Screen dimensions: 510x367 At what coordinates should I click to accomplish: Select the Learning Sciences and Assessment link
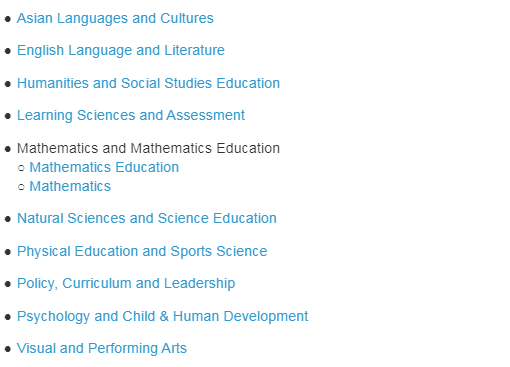(131, 116)
